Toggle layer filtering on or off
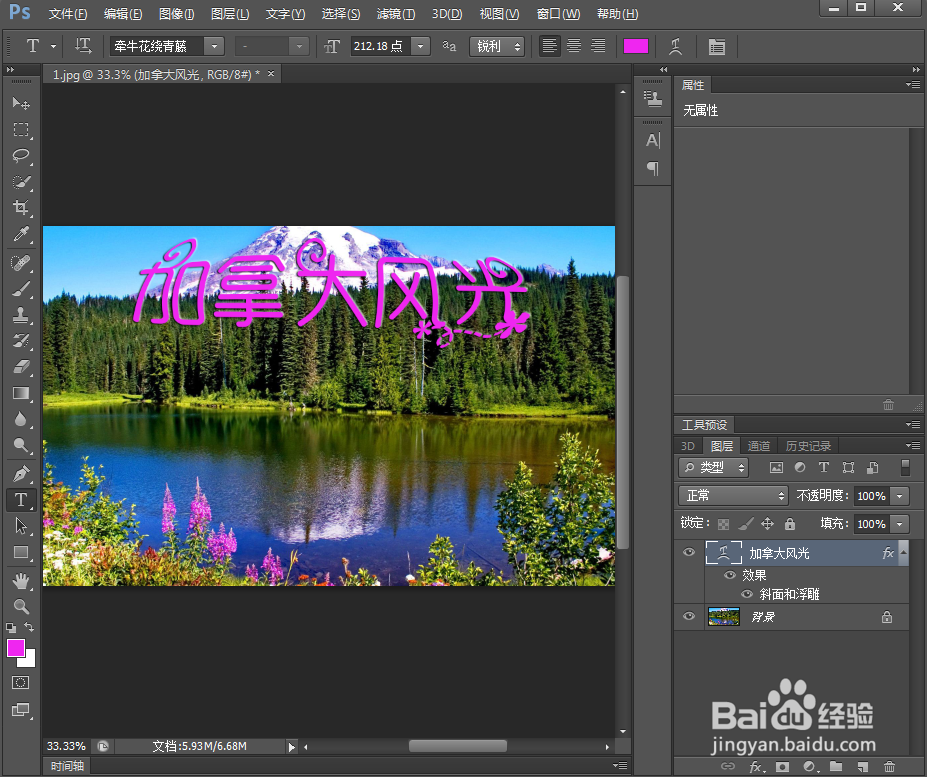Viewport: 927px width, 777px height. pyautogui.click(x=905, y=467)
